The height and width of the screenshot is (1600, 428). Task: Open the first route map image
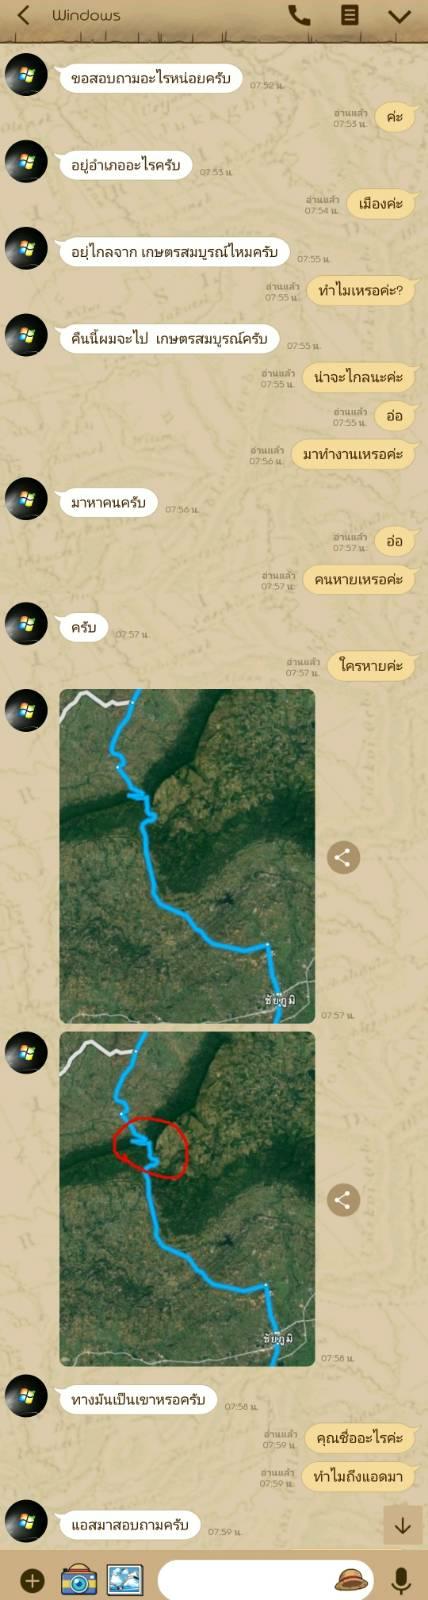tap(187, 856)
